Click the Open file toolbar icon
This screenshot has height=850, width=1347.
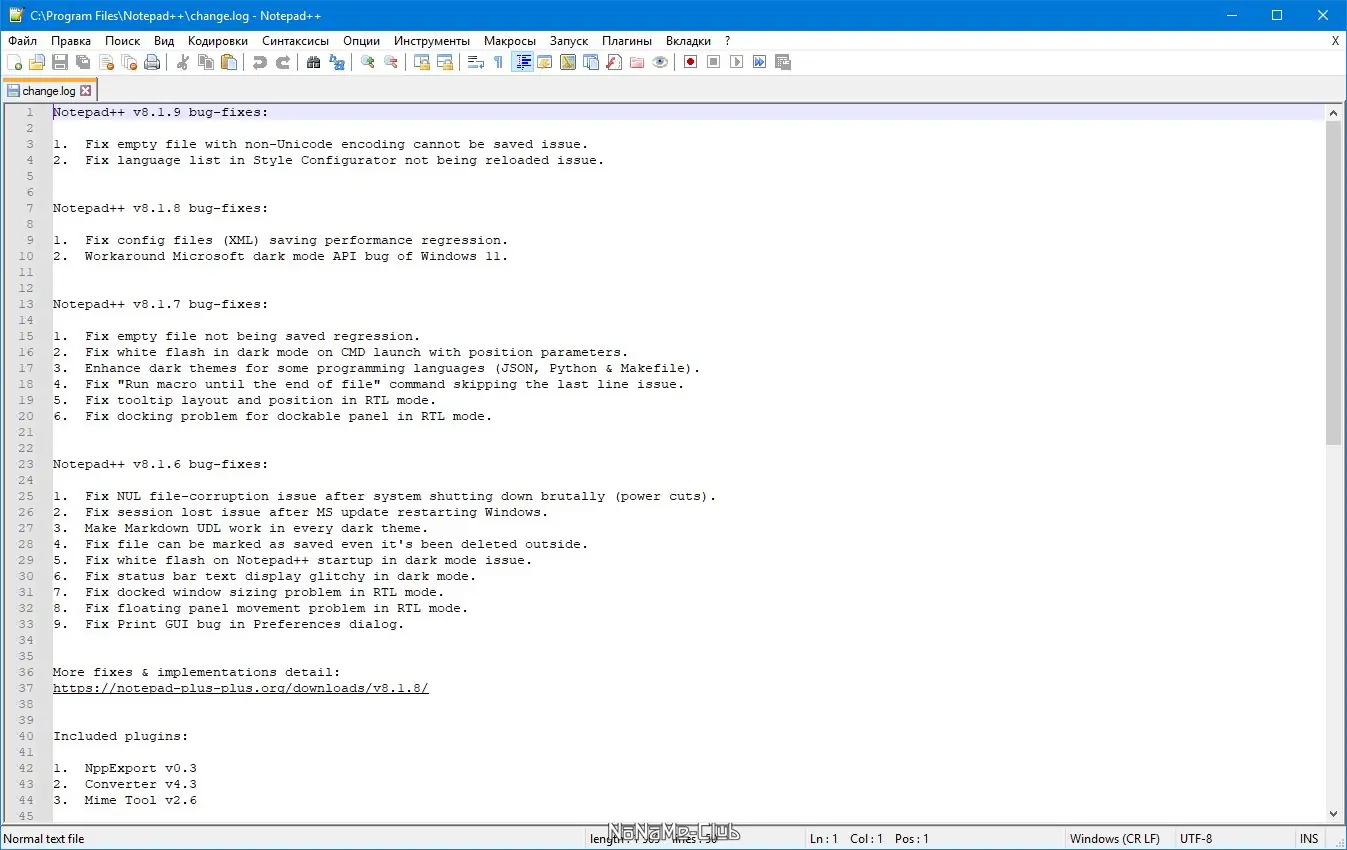click(x=37, y=62)
